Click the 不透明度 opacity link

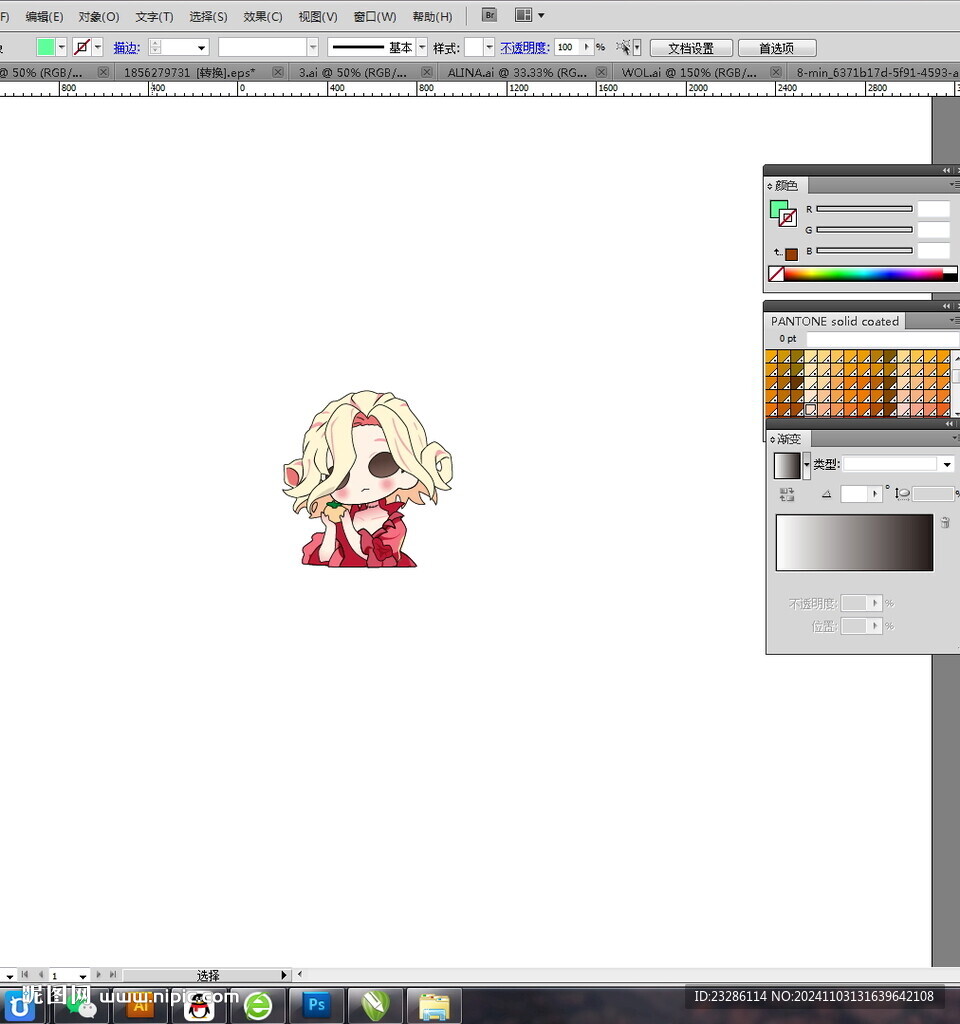click(525, 48)
